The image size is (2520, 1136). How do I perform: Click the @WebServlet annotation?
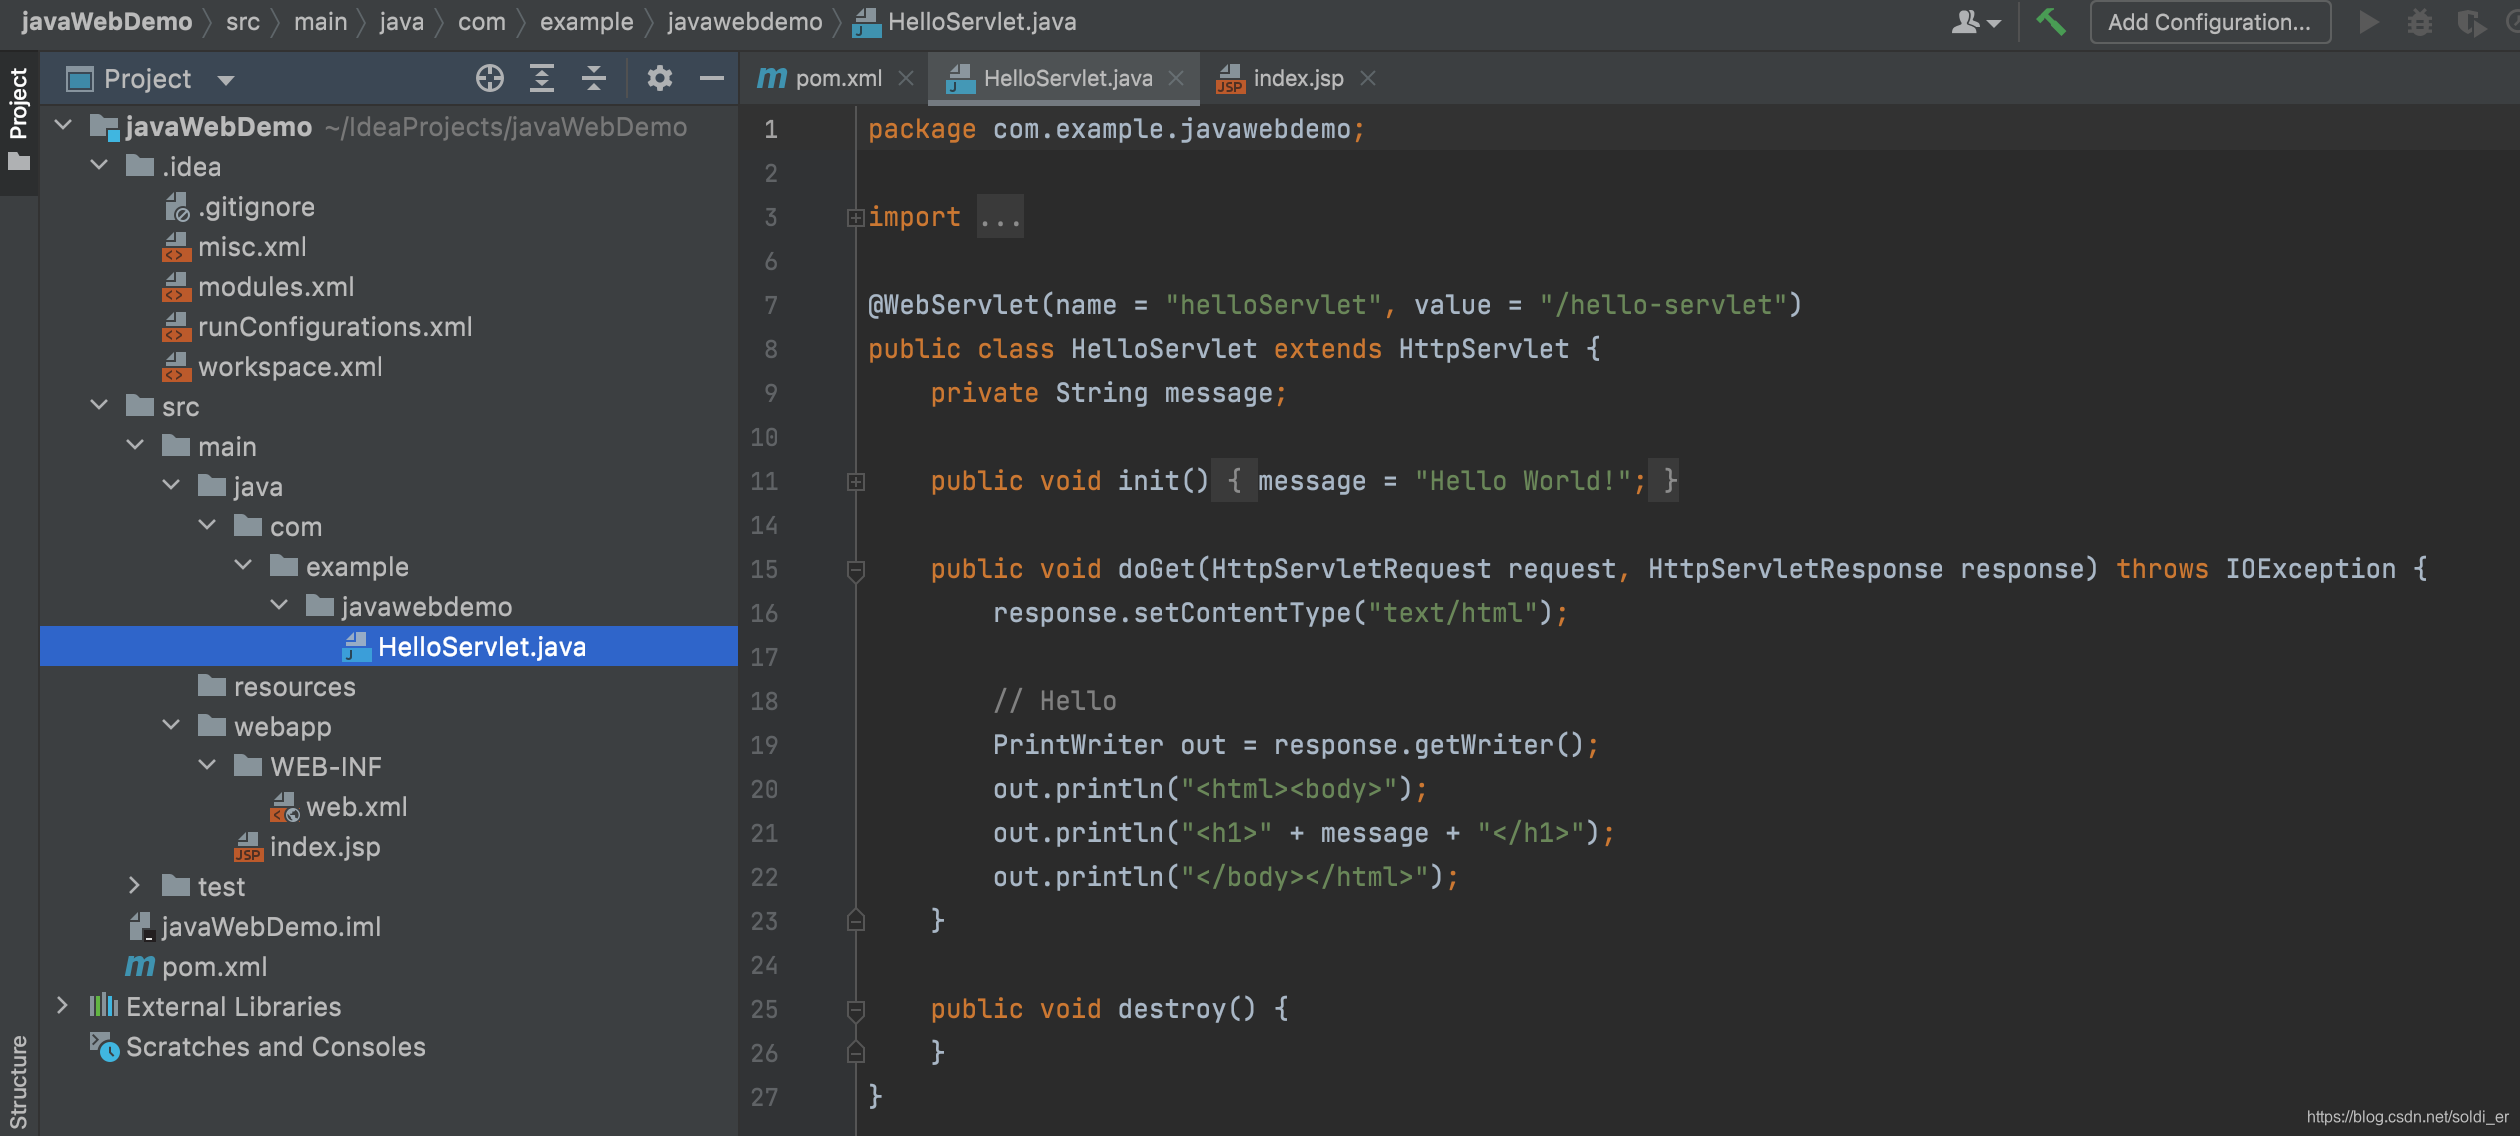[953, 305]
